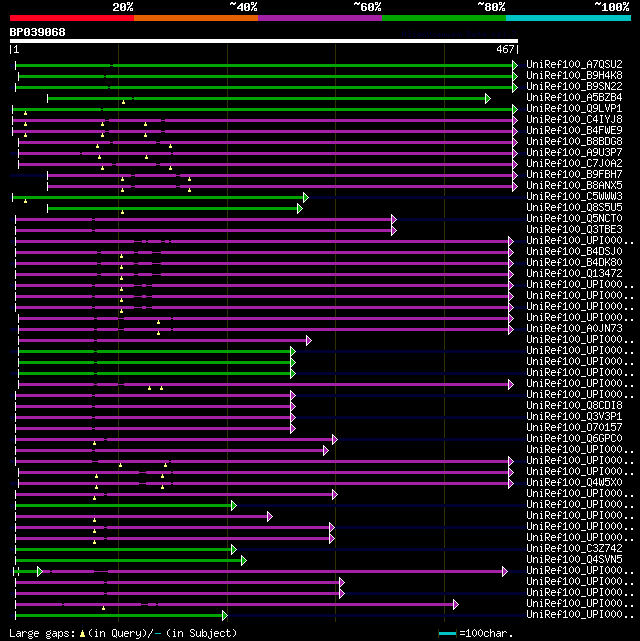Image resolution: width=640 pixels, height=641 pixels.
Task: Click the purple arrowhead ending the Q8CDI8 alignment
Action: tap(293, 406)
